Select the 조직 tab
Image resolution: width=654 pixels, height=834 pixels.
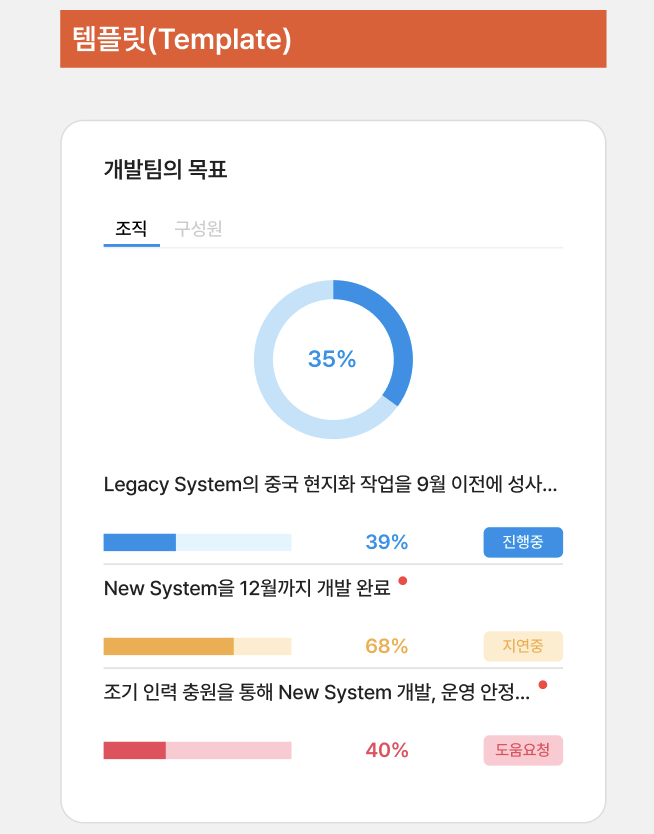pos(131,228)
